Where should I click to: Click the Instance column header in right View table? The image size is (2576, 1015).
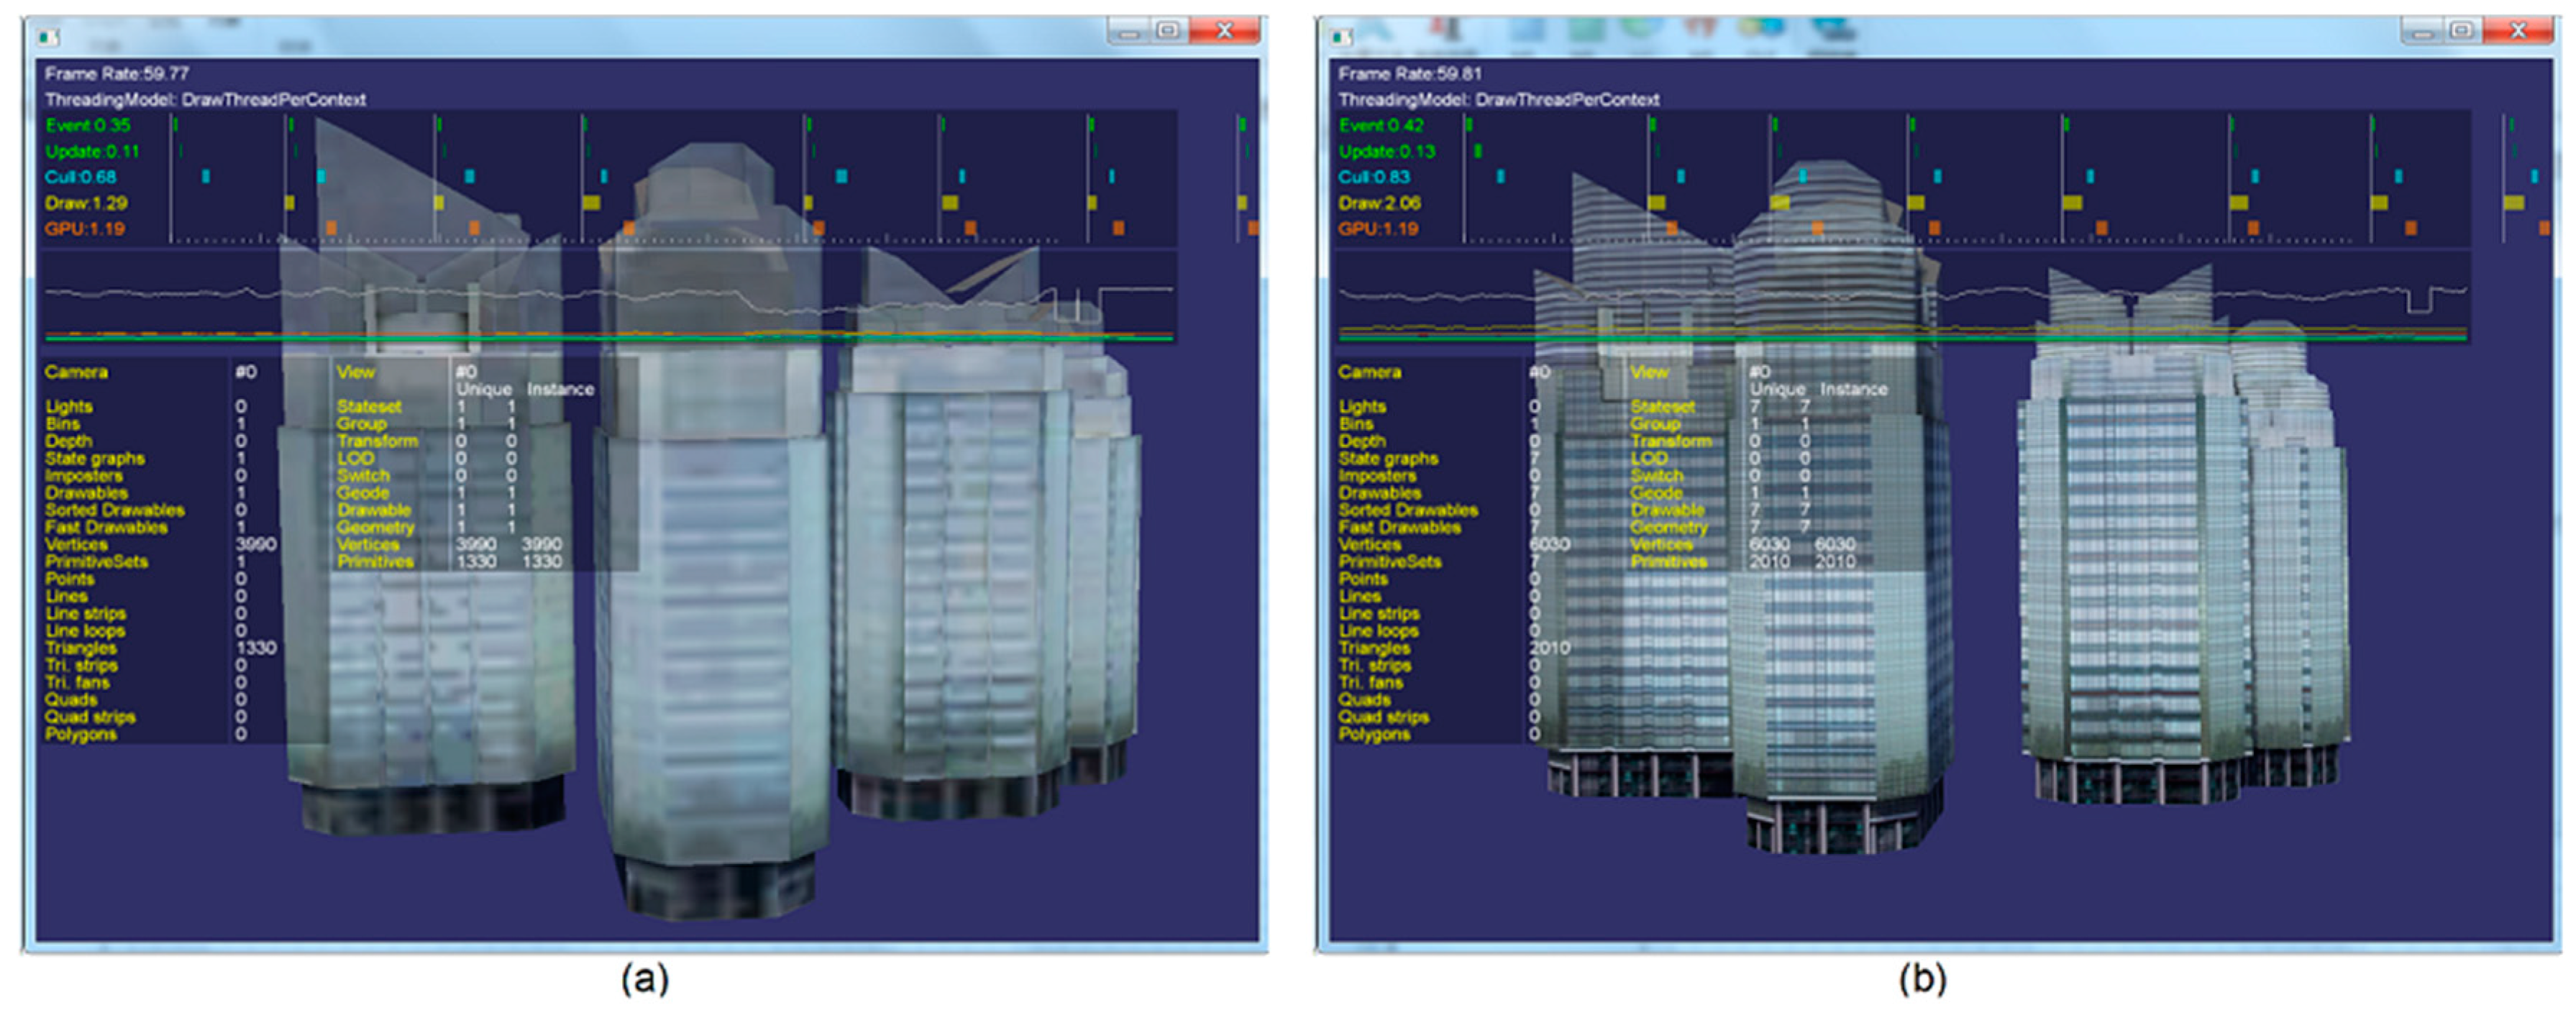point(1853,389)
